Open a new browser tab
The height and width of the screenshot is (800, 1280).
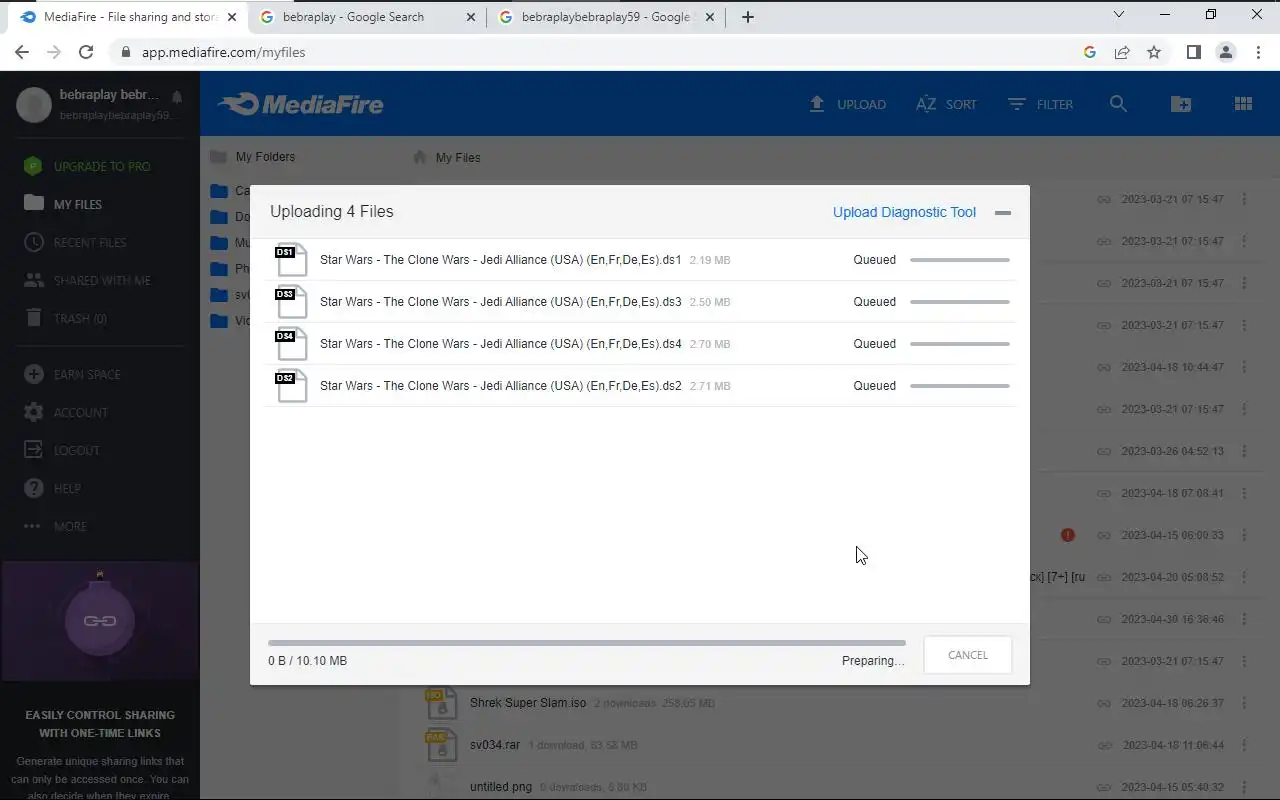tap(747, 17)
